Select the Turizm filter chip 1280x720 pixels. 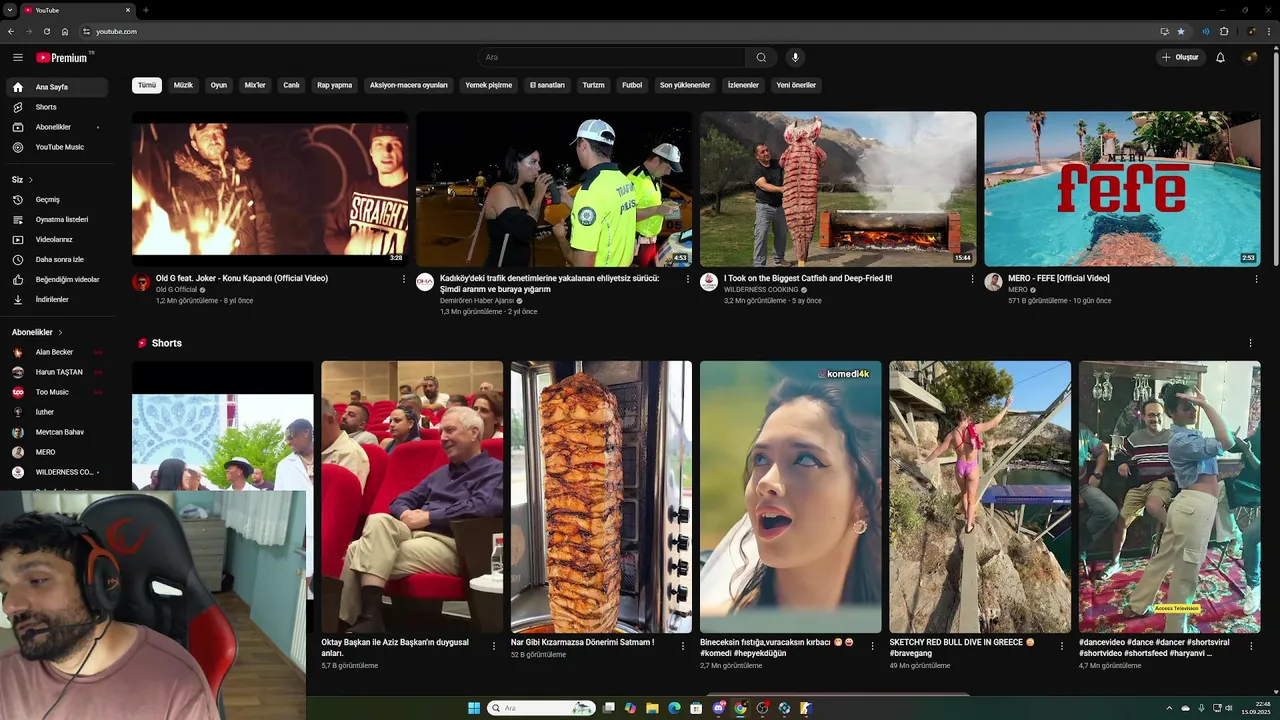click(594, 85)
